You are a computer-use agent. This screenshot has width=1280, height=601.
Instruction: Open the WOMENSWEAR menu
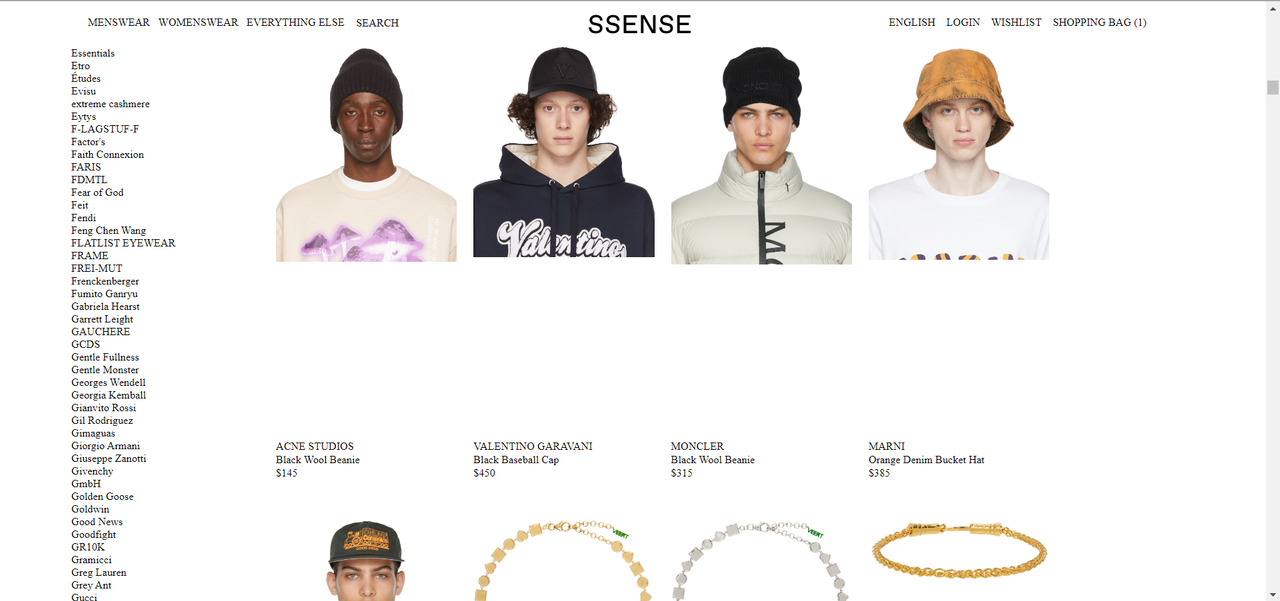tap(198, 22)
